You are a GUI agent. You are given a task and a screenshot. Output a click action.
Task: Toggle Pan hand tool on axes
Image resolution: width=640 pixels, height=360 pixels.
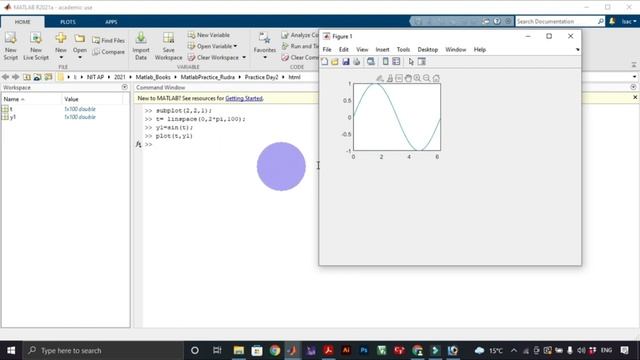408,78
